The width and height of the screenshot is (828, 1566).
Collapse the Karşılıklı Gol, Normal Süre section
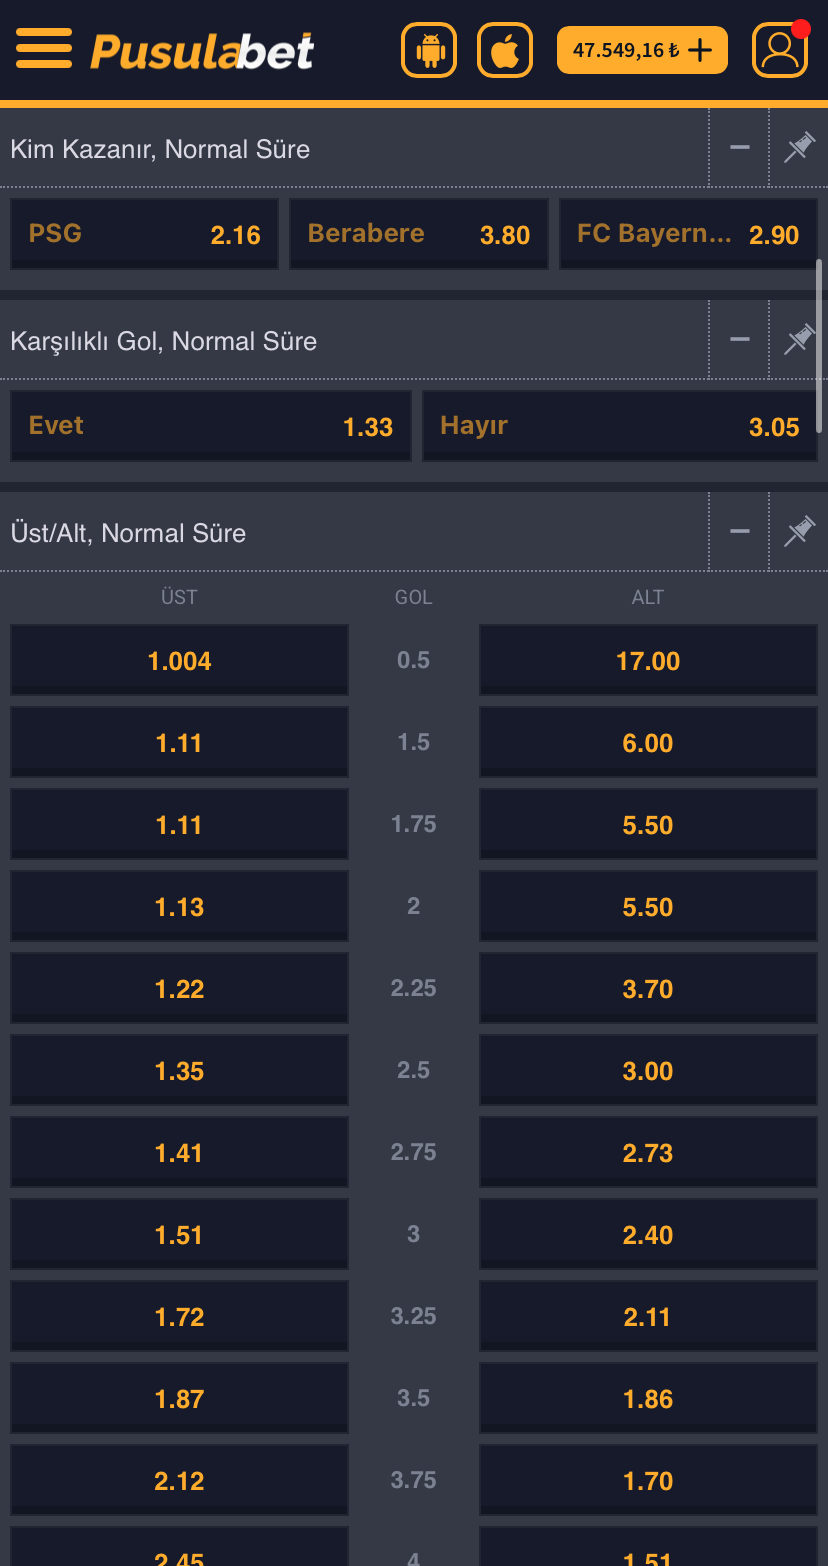click(740, 340)
